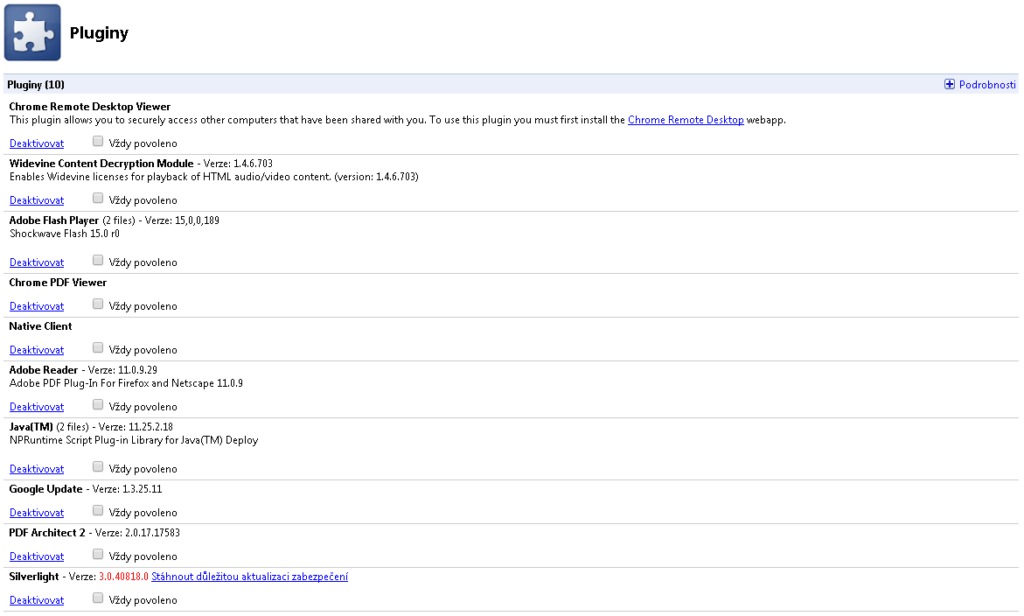Check always allowed for Widevine plugin
The height and width of the screenshot is (616, 1024).
98,199
